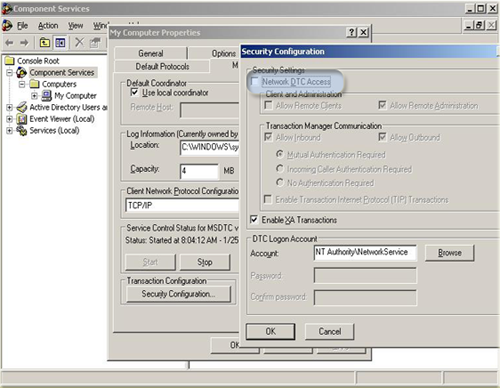The image size is (500, 388).
Task: Toggle Enable Transaction Internet Protocol (TIP) checkbox
Action: 268,199
